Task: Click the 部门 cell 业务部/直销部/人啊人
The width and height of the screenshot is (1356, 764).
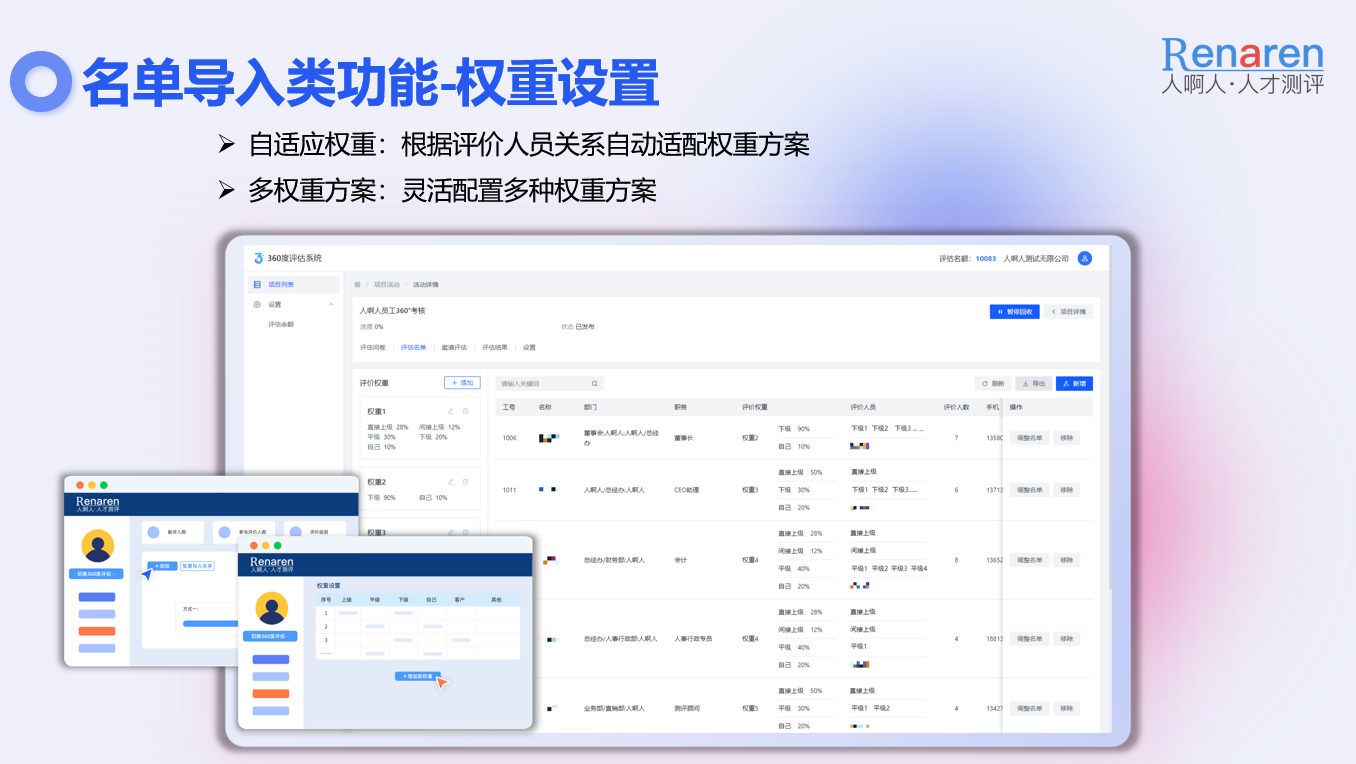Action: [614, 708]
